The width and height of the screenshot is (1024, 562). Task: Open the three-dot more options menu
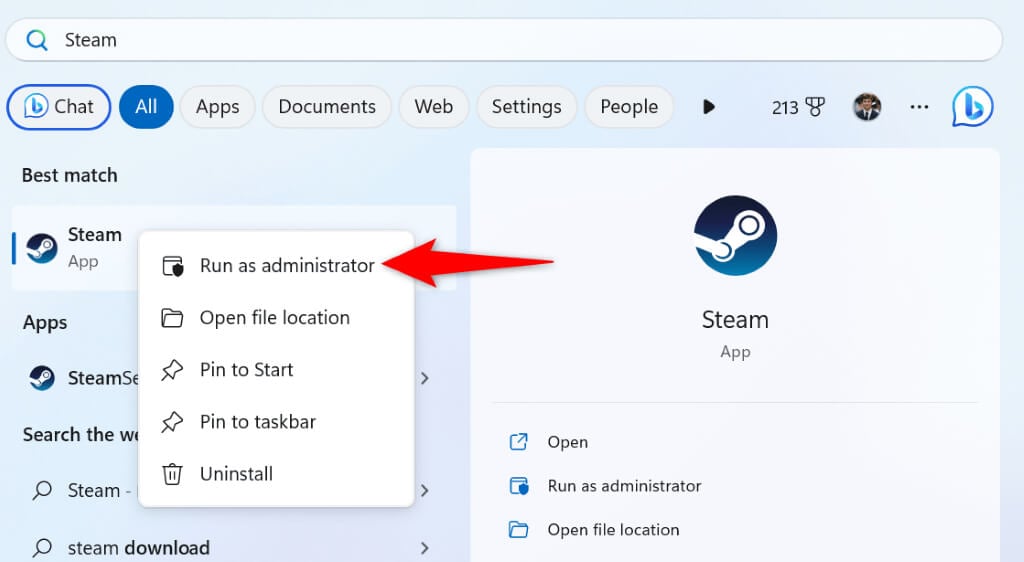[920, 107]
